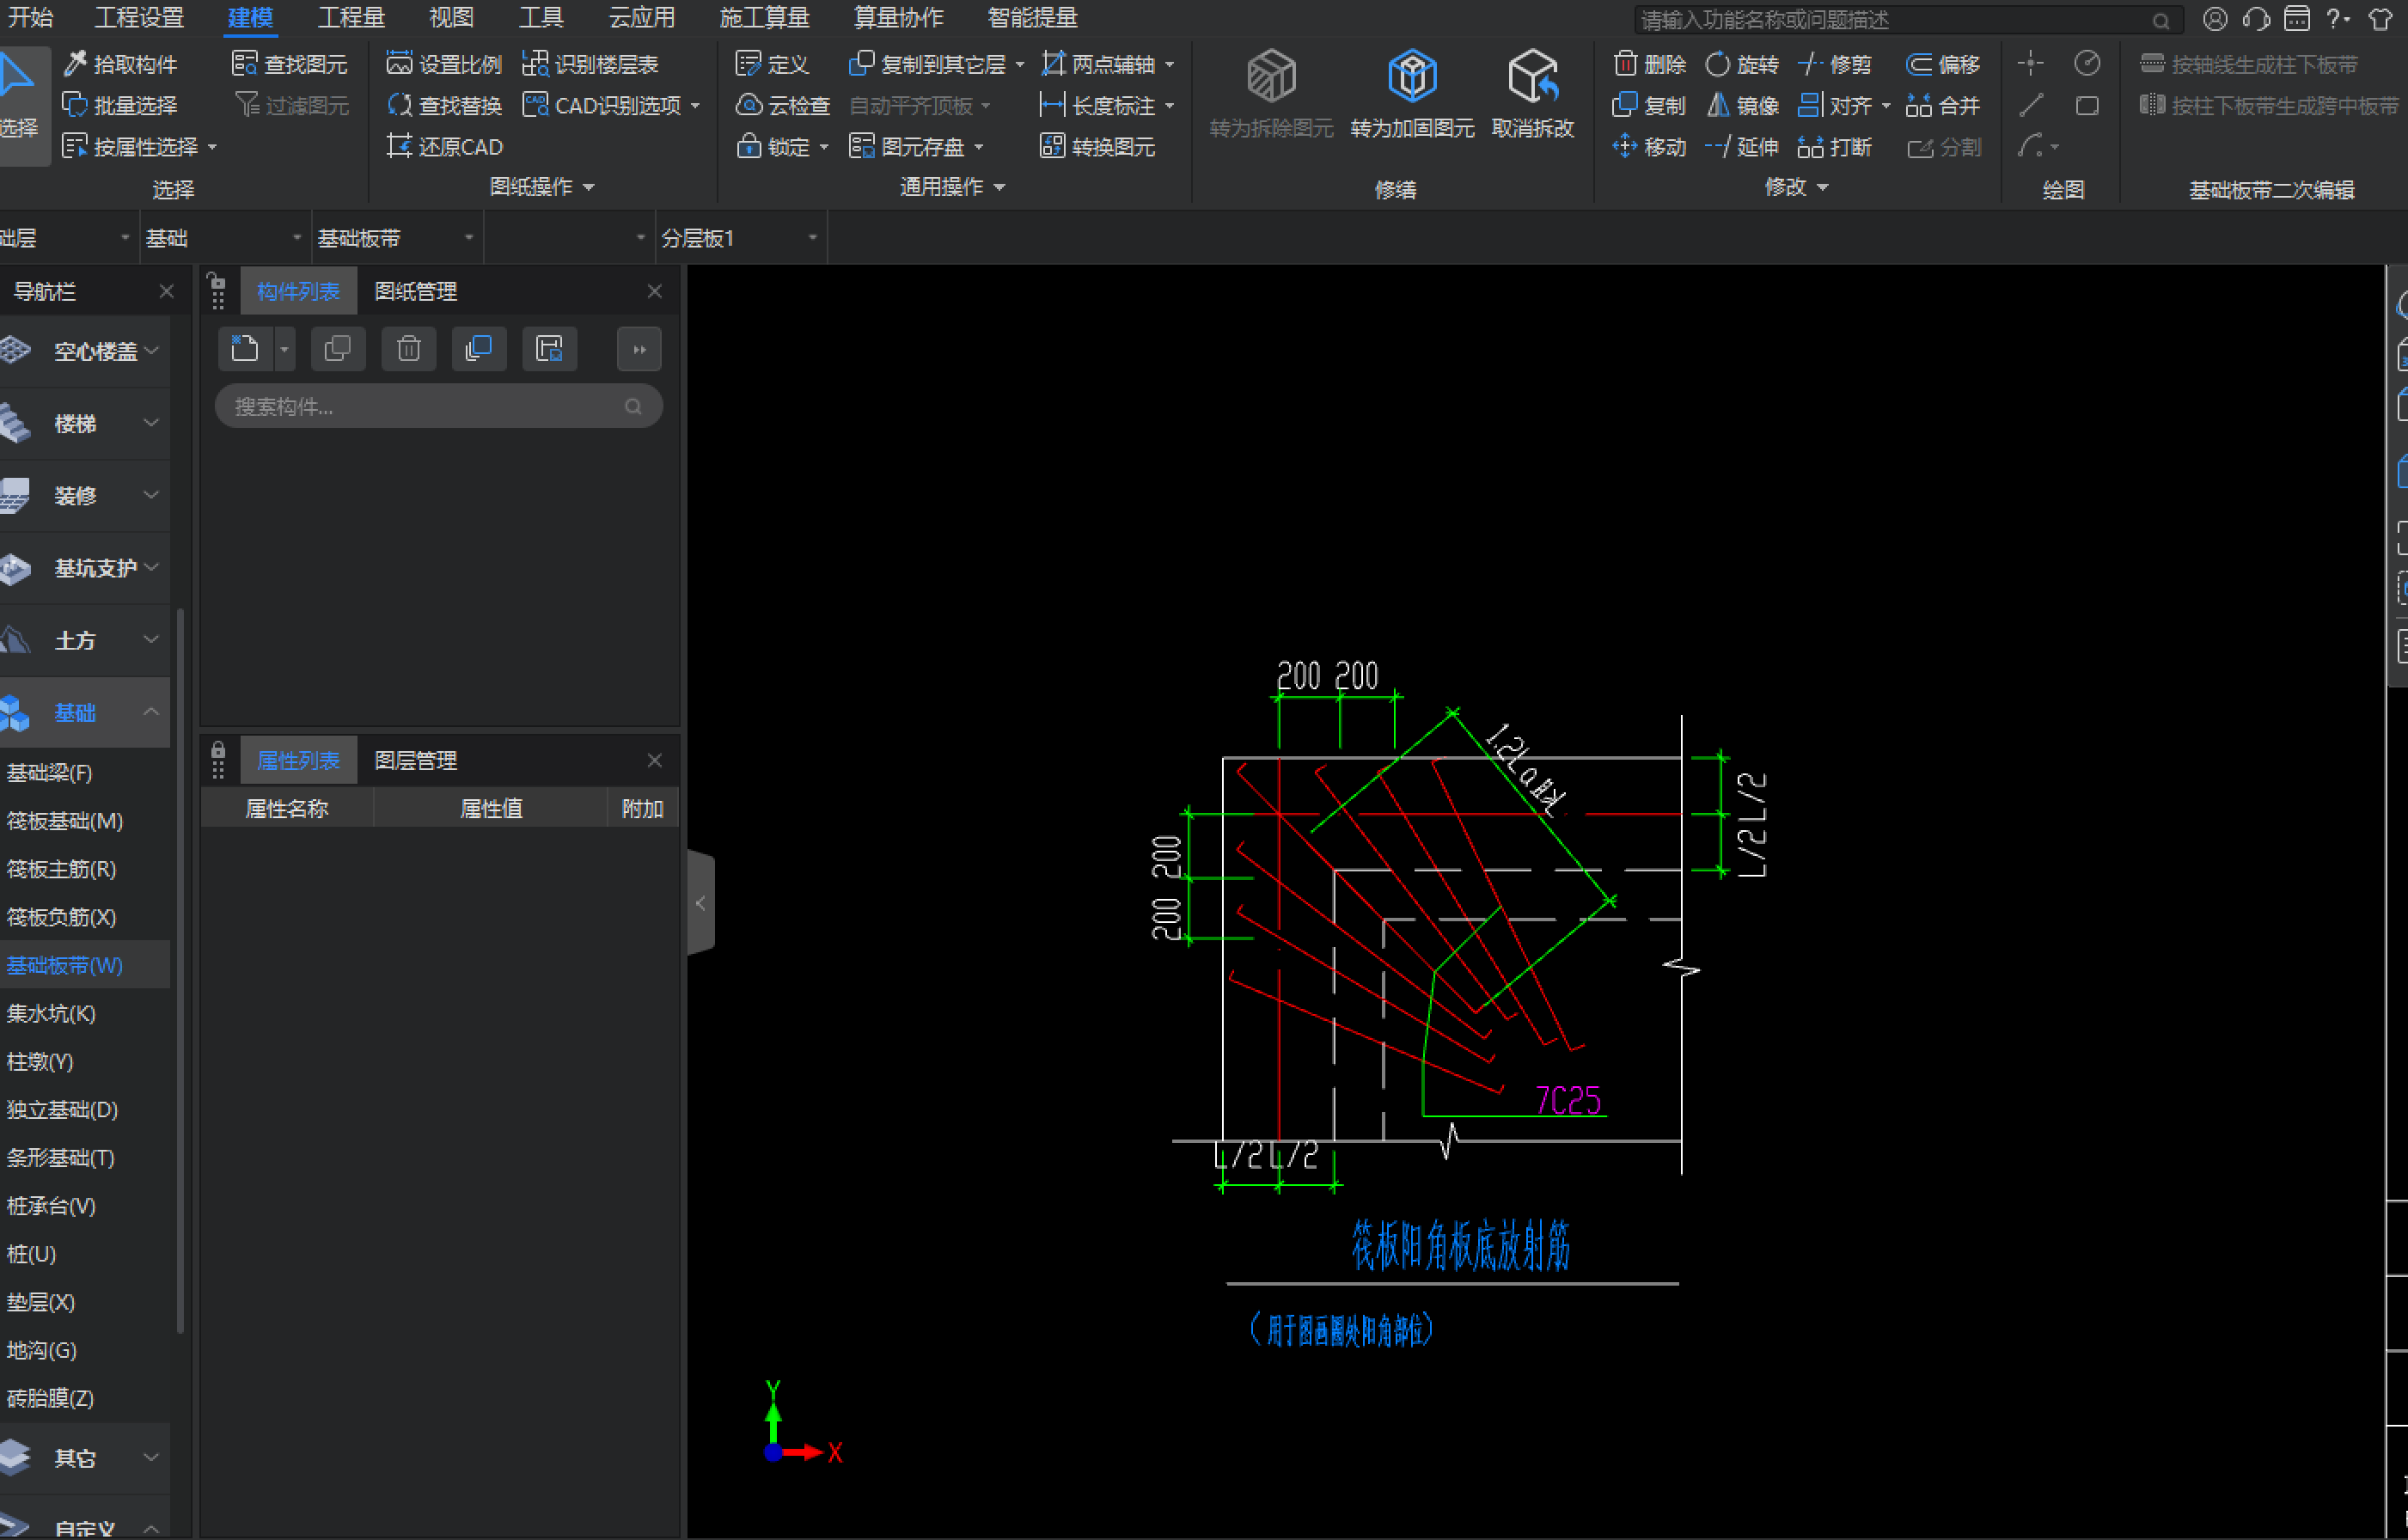The width and height of the screenshot is (2408, 1540).
Task: Click 设置比例 scale icon
Action: pyautogui.click(x=399, y=64)
